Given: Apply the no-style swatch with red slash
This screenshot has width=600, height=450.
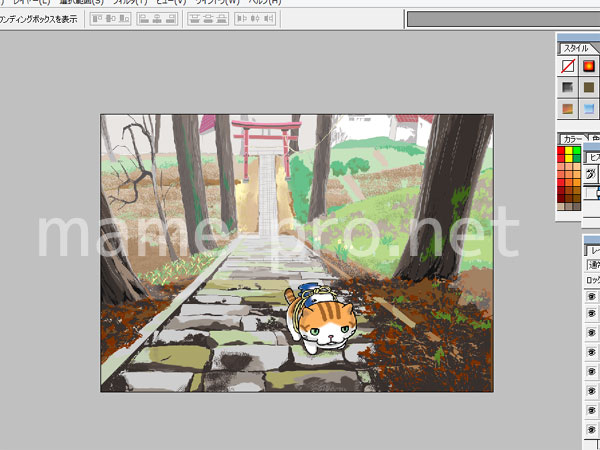Looking at the screenshot, I should [x=568, y=66].
